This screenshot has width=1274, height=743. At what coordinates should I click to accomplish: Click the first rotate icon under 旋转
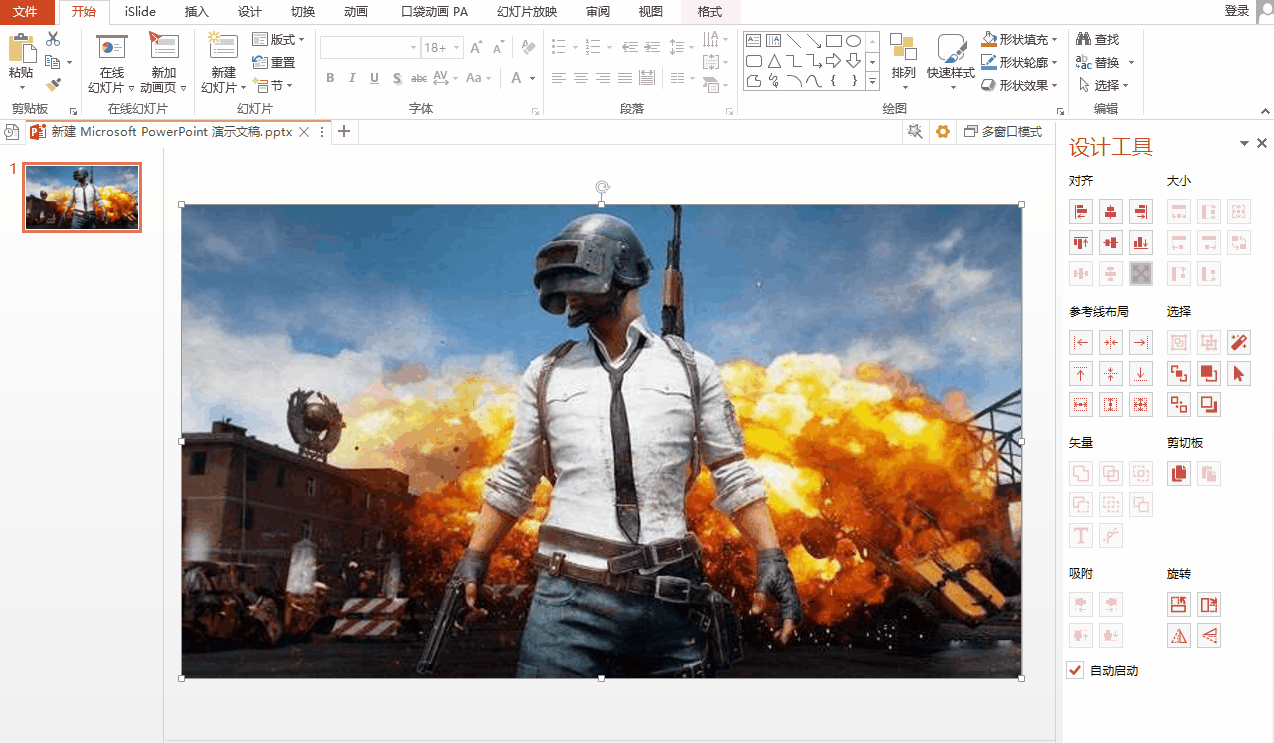click(x=1179, y=605)
